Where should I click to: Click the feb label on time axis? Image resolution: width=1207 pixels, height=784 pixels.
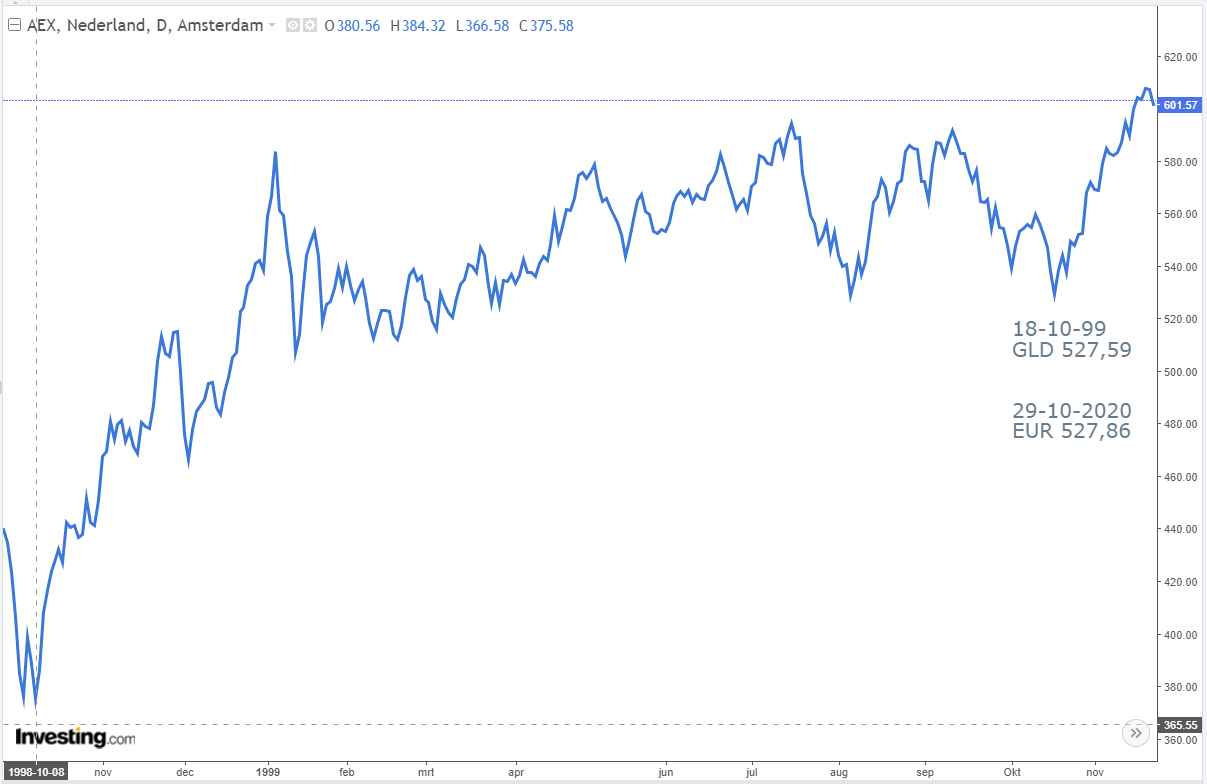click(347, 772)
